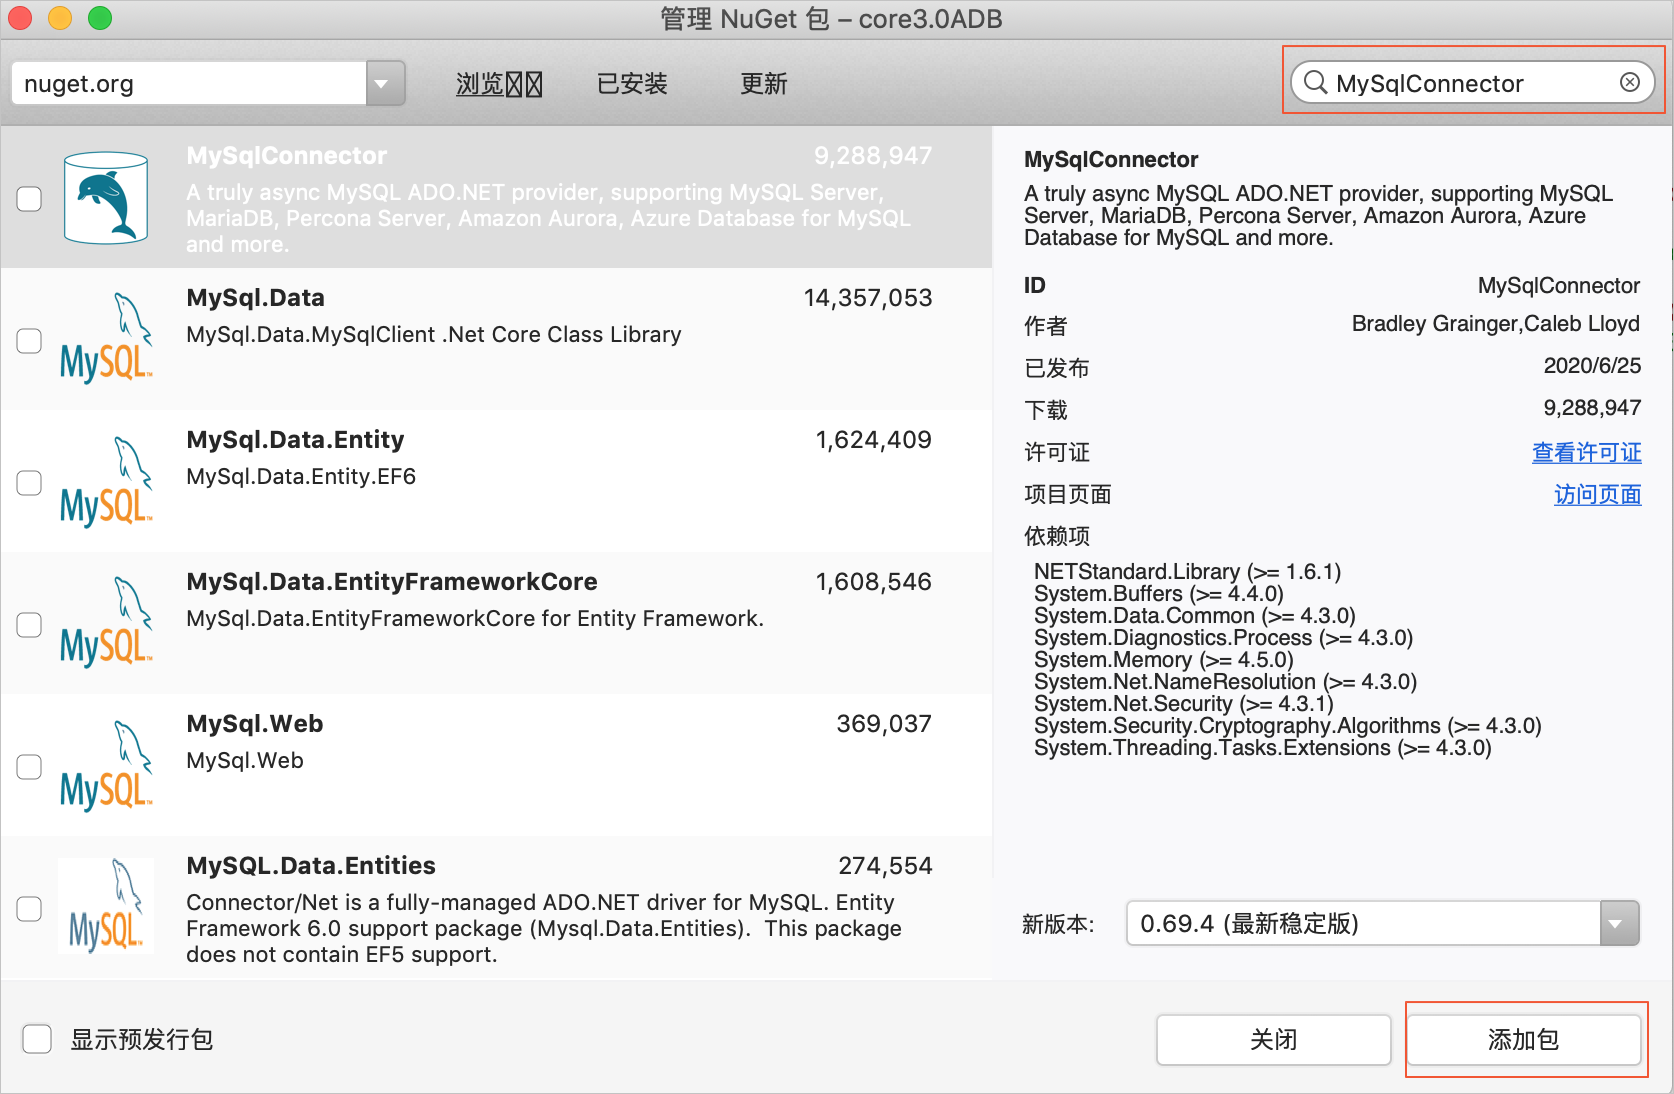
Task: Check the MySql.Web package checkbox
Action: (x=29, y=766)
